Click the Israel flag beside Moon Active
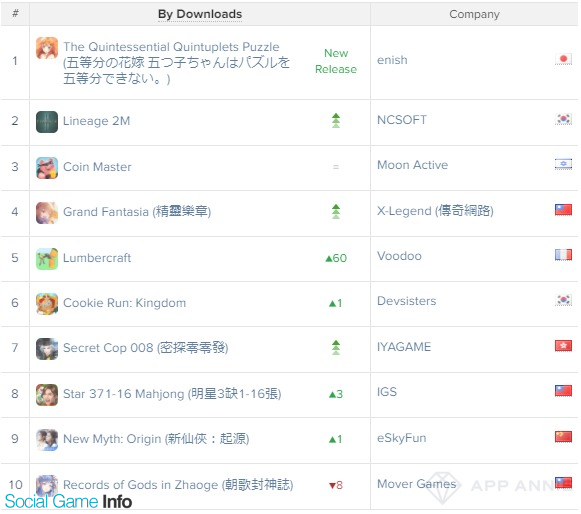This screenshot has width=581, height=514. tap(563, 164)
